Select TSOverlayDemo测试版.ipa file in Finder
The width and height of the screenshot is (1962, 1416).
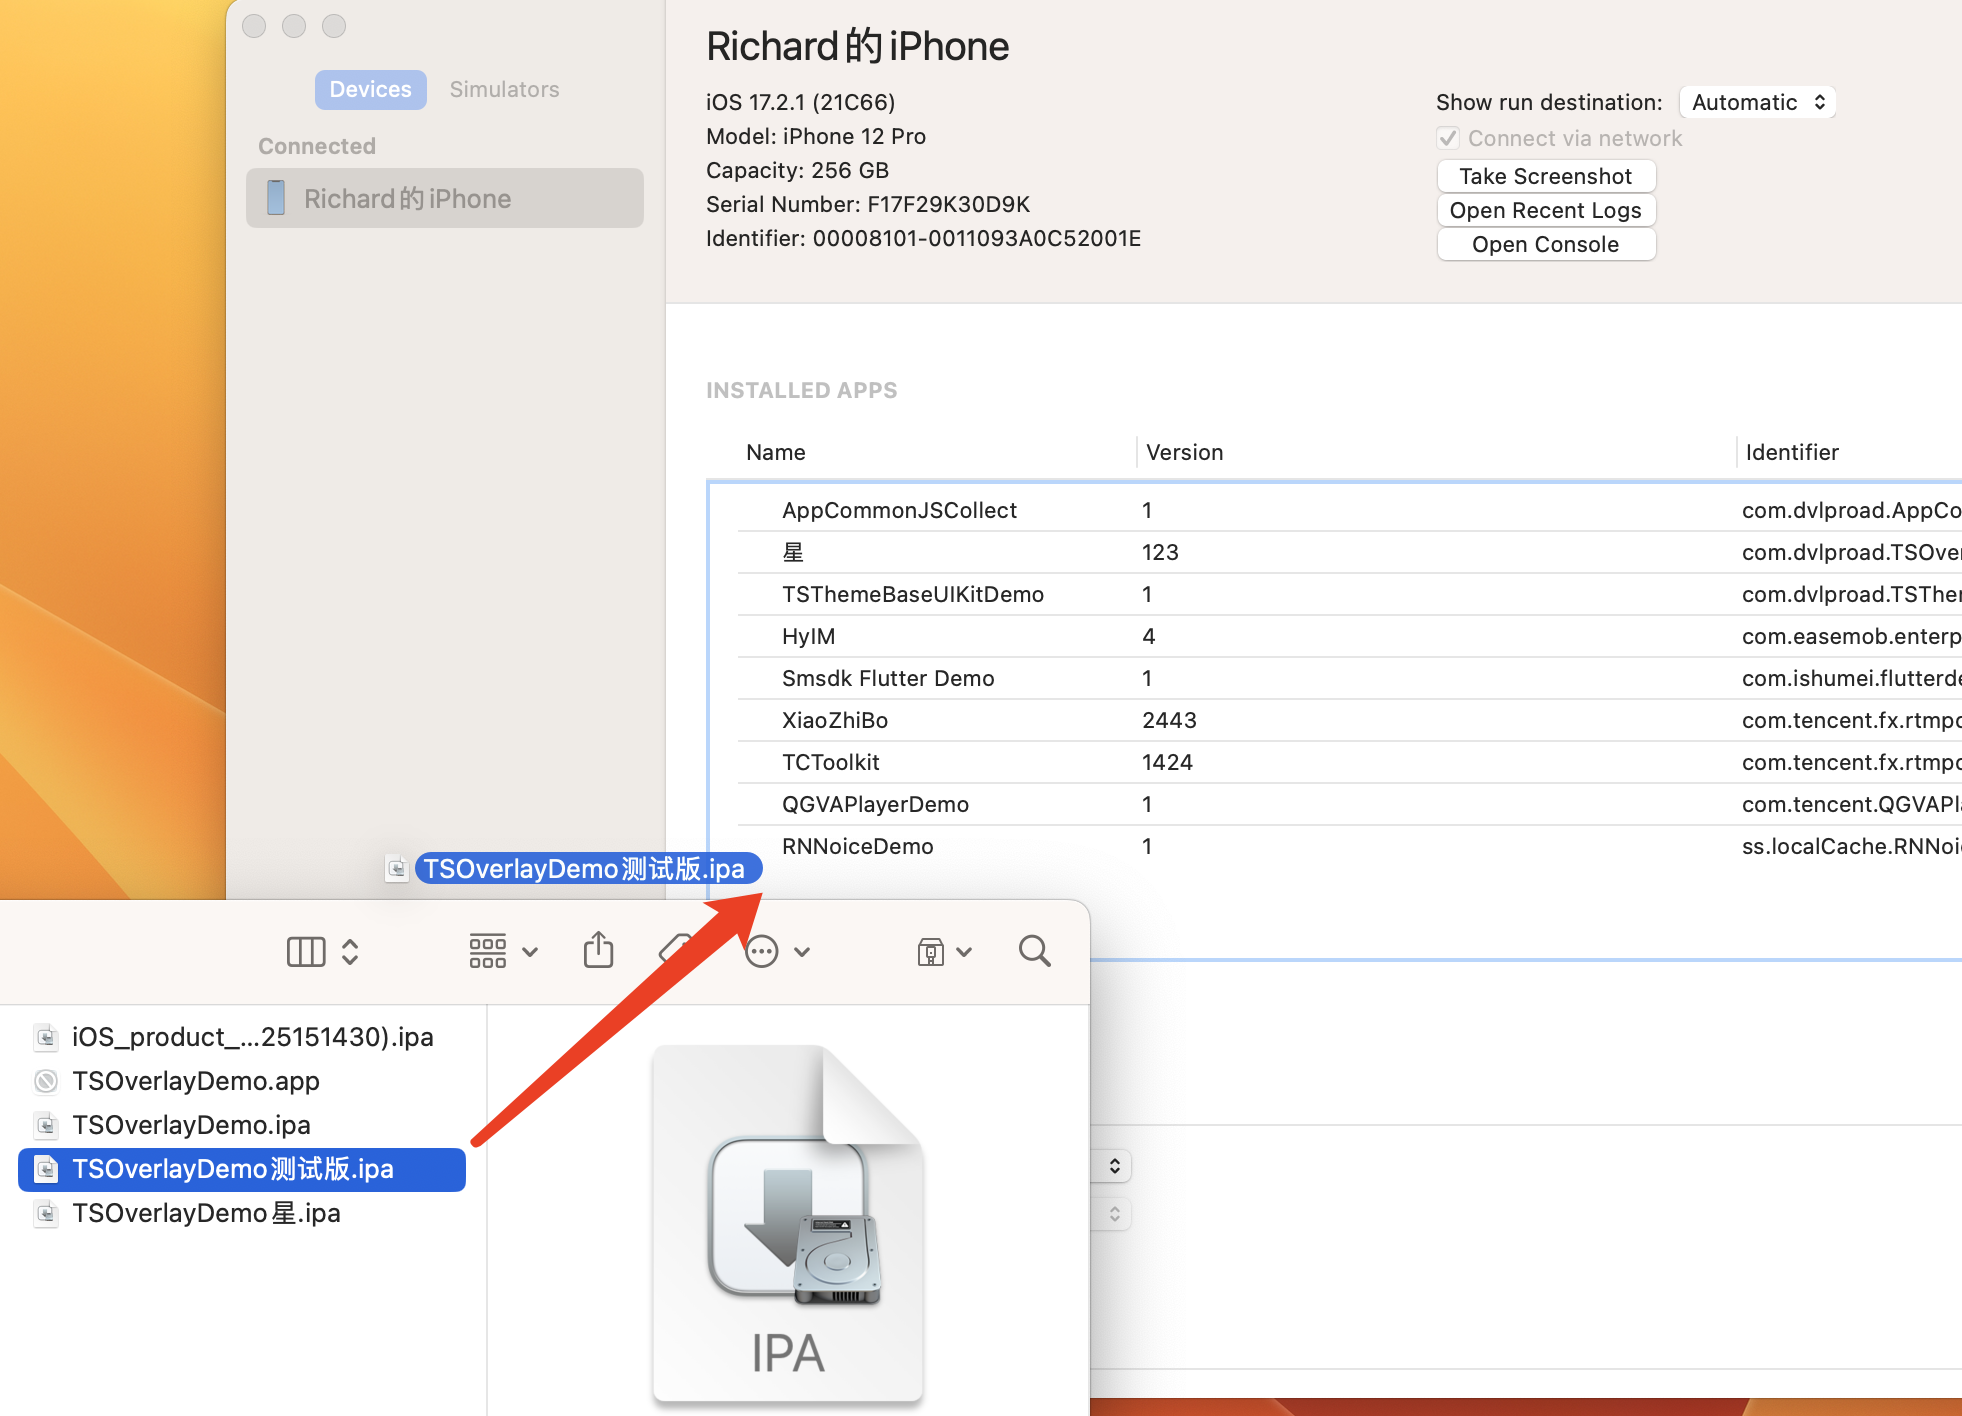click(242, 1169)
